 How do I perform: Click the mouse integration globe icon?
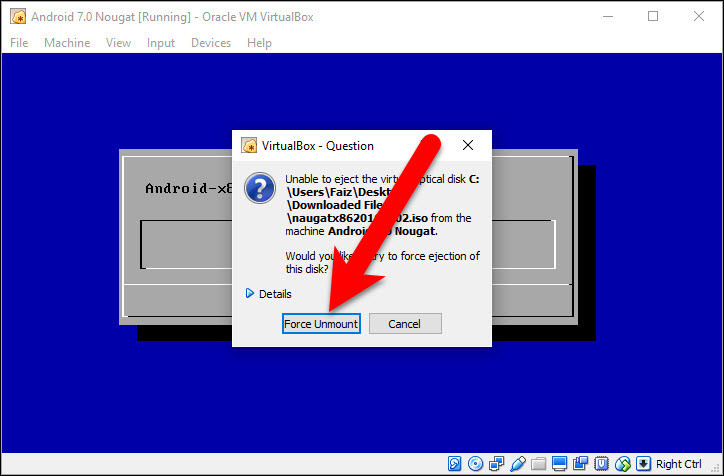(x=622, y=464)
